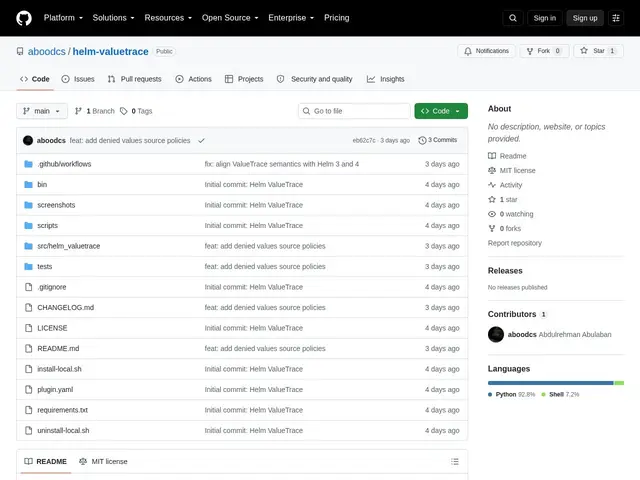The image size is (640, 480).
Task: Click the folder icon beside screenshots
Action: click(28, 205)
